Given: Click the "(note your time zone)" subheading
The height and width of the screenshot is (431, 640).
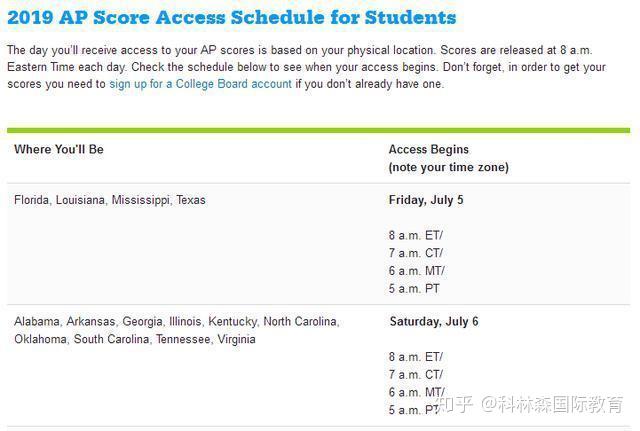Looking at the screenshot, I should (448, 167).
